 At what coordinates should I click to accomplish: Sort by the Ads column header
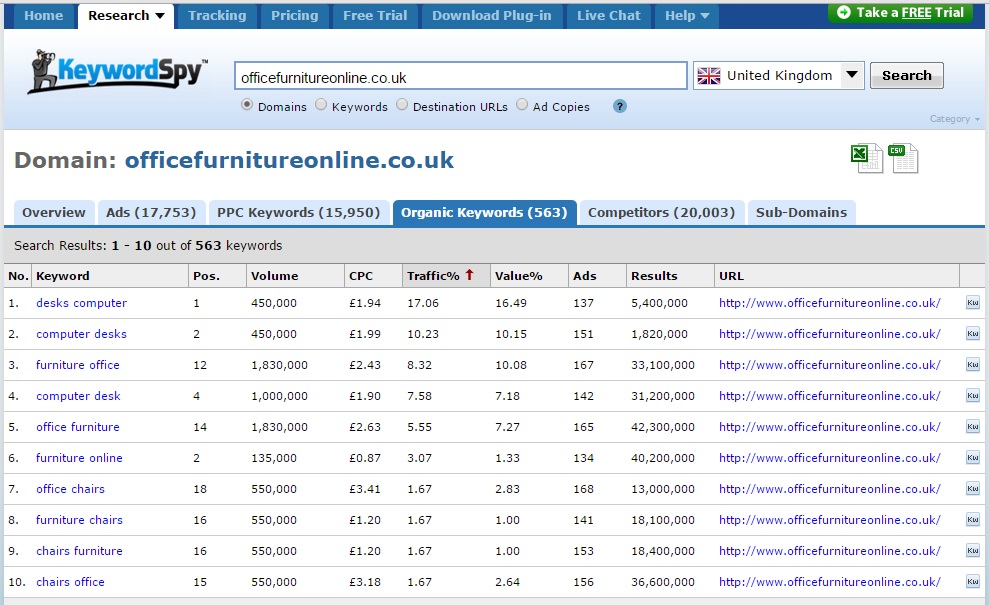click(585, 276)
